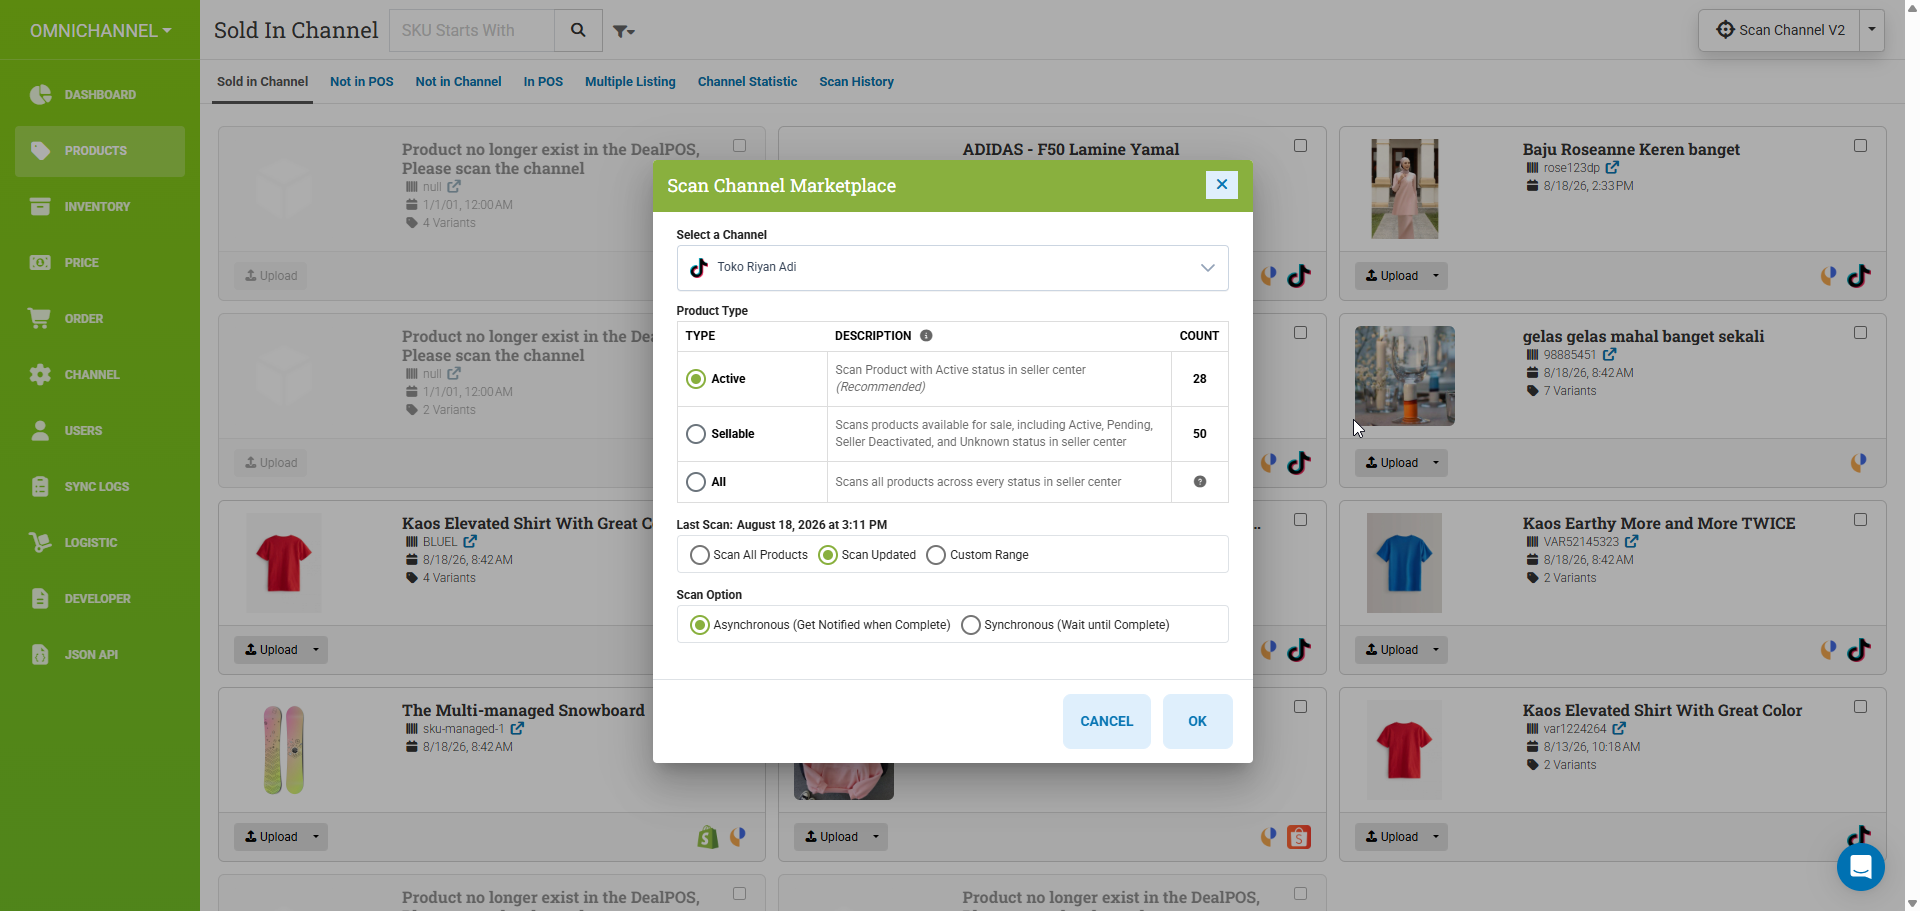Expand Upload dropdown arrow on the BLUEL card
This screenshot has width=1920, height=911.
[x=316, y=650]
